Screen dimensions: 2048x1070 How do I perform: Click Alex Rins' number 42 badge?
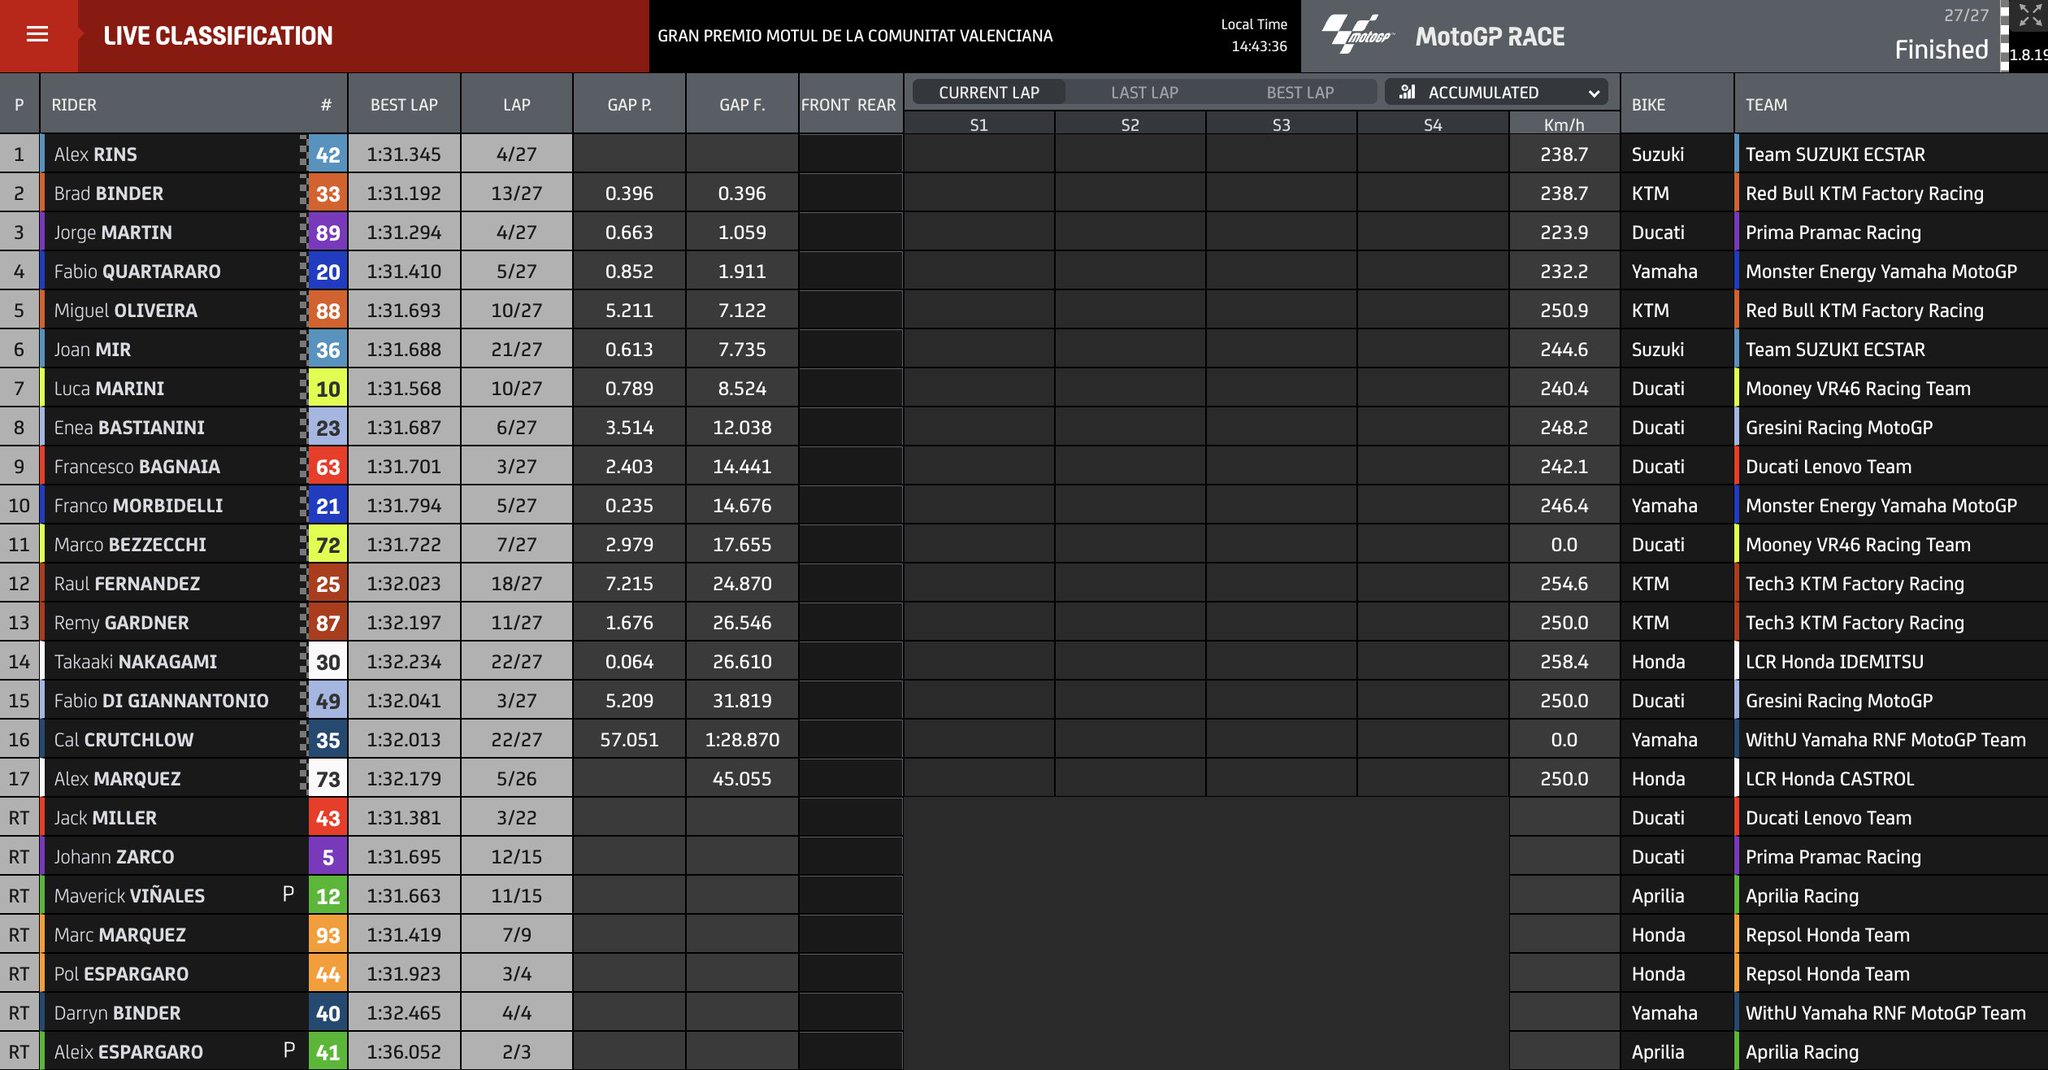coord(327,155)
